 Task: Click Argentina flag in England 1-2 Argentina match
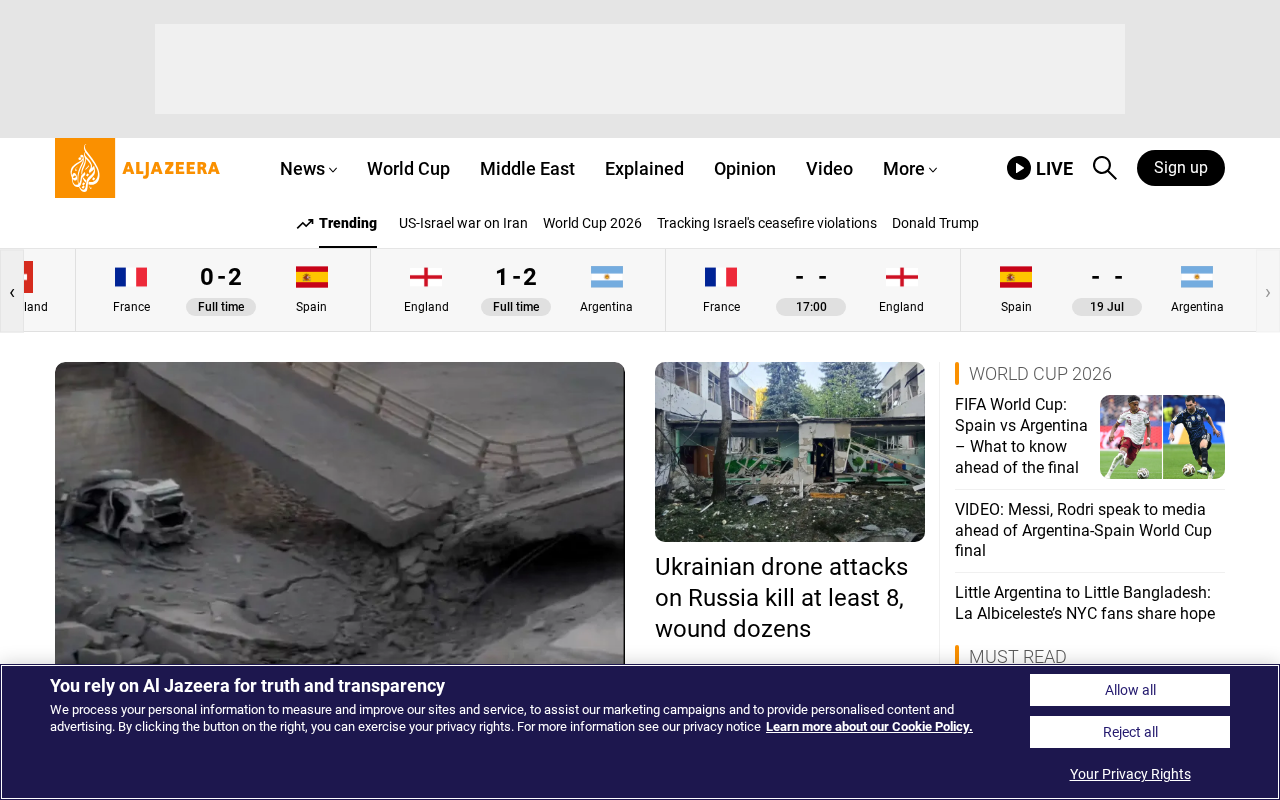pyautogui.click(x=606, y=277)
